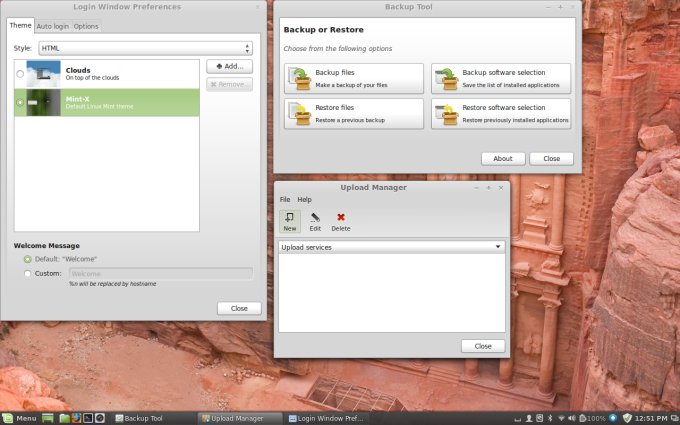Click the Options tab in Login Preferences

(x=86, y=26)
